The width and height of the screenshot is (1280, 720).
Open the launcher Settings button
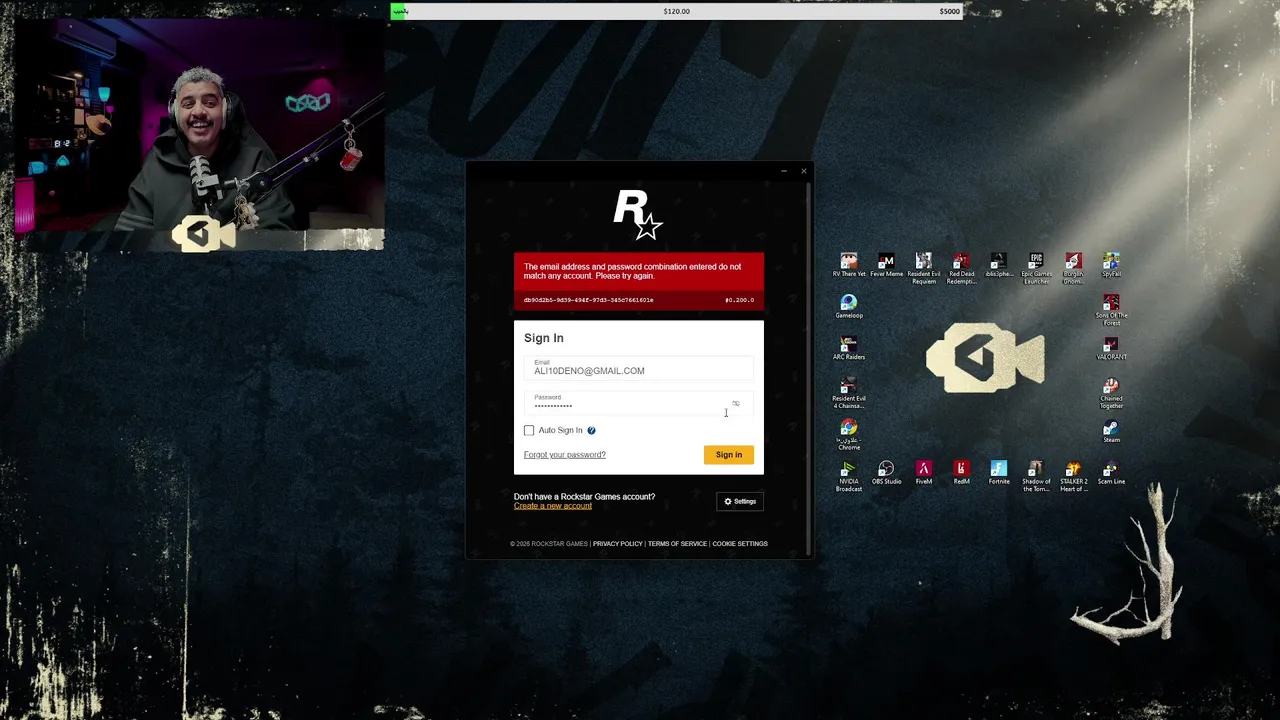tap(740, 501)
